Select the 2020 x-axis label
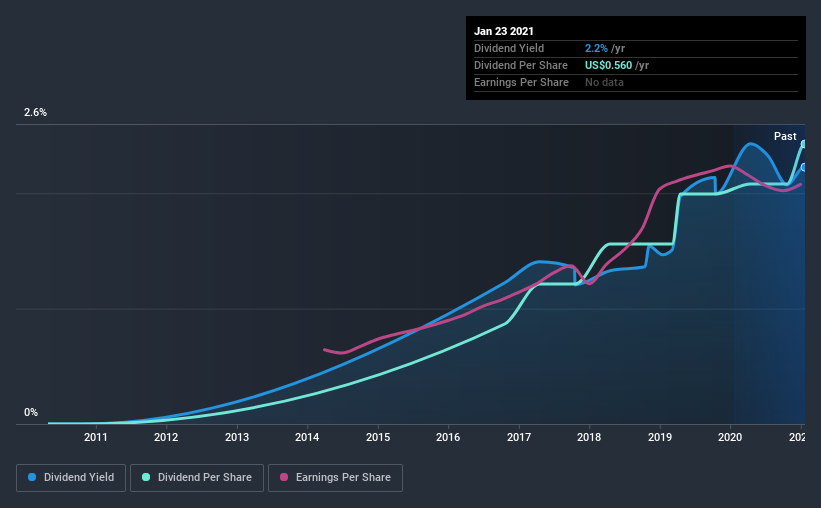The height and width of the screenshot is (508, 821). [730, 437]
